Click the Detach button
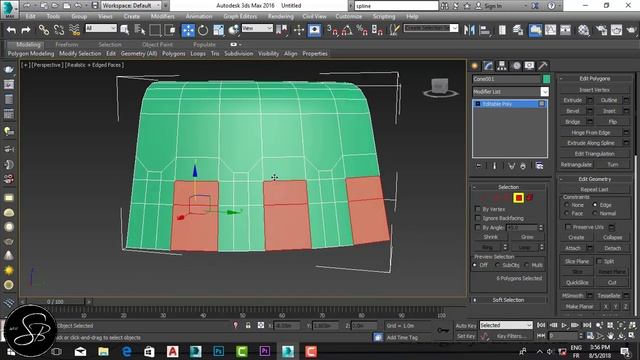640x360 pixels. pos(612,248)
